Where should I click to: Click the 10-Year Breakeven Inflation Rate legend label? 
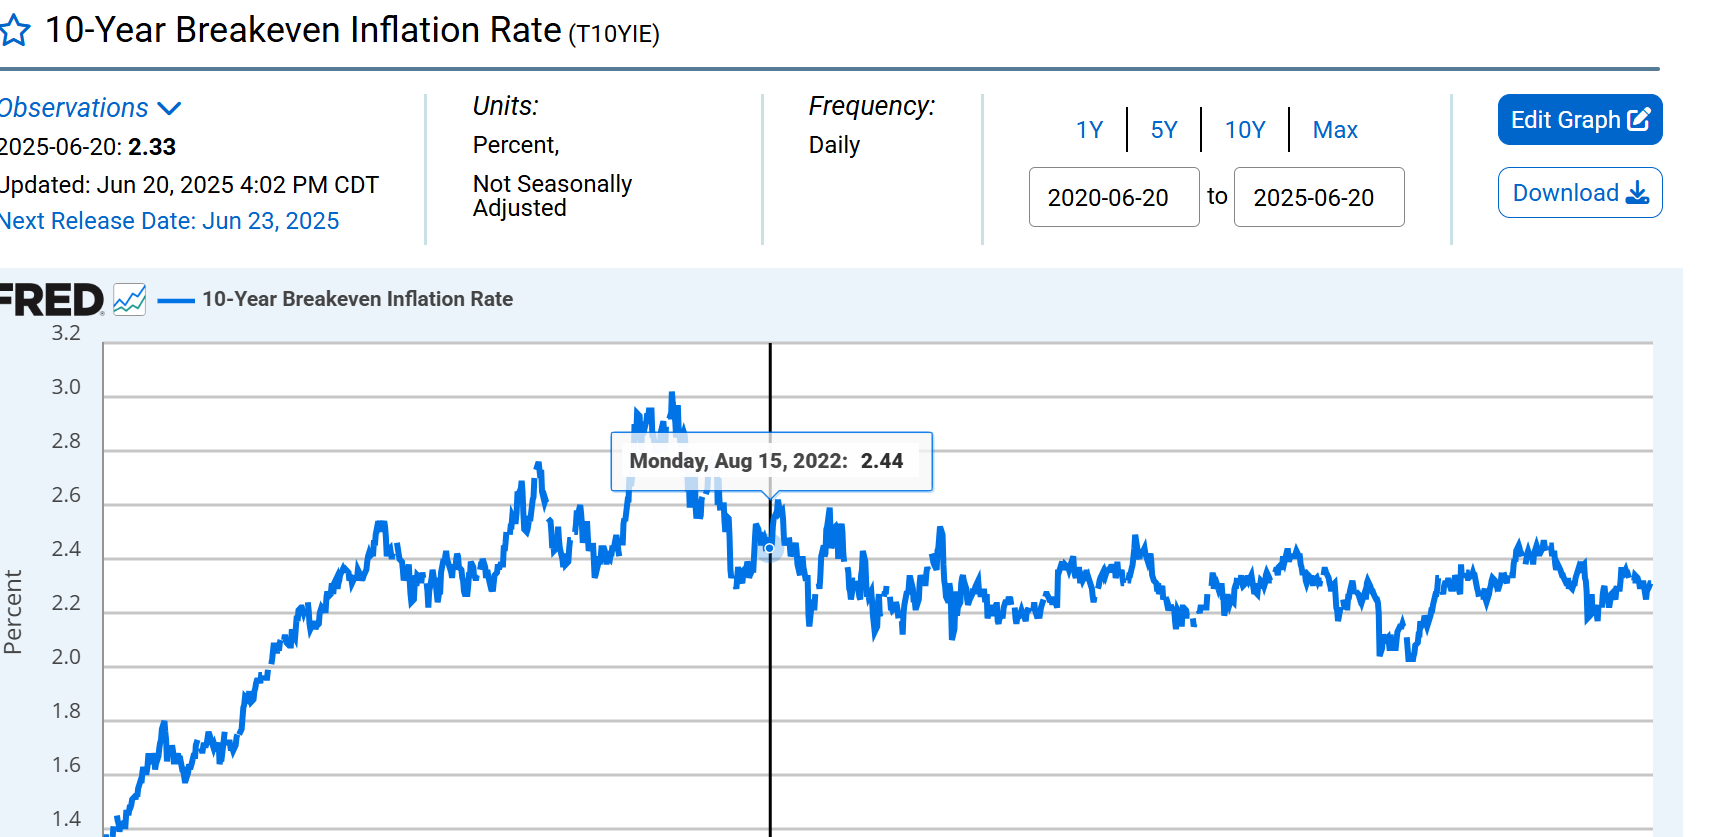click(x=357, y=299)
